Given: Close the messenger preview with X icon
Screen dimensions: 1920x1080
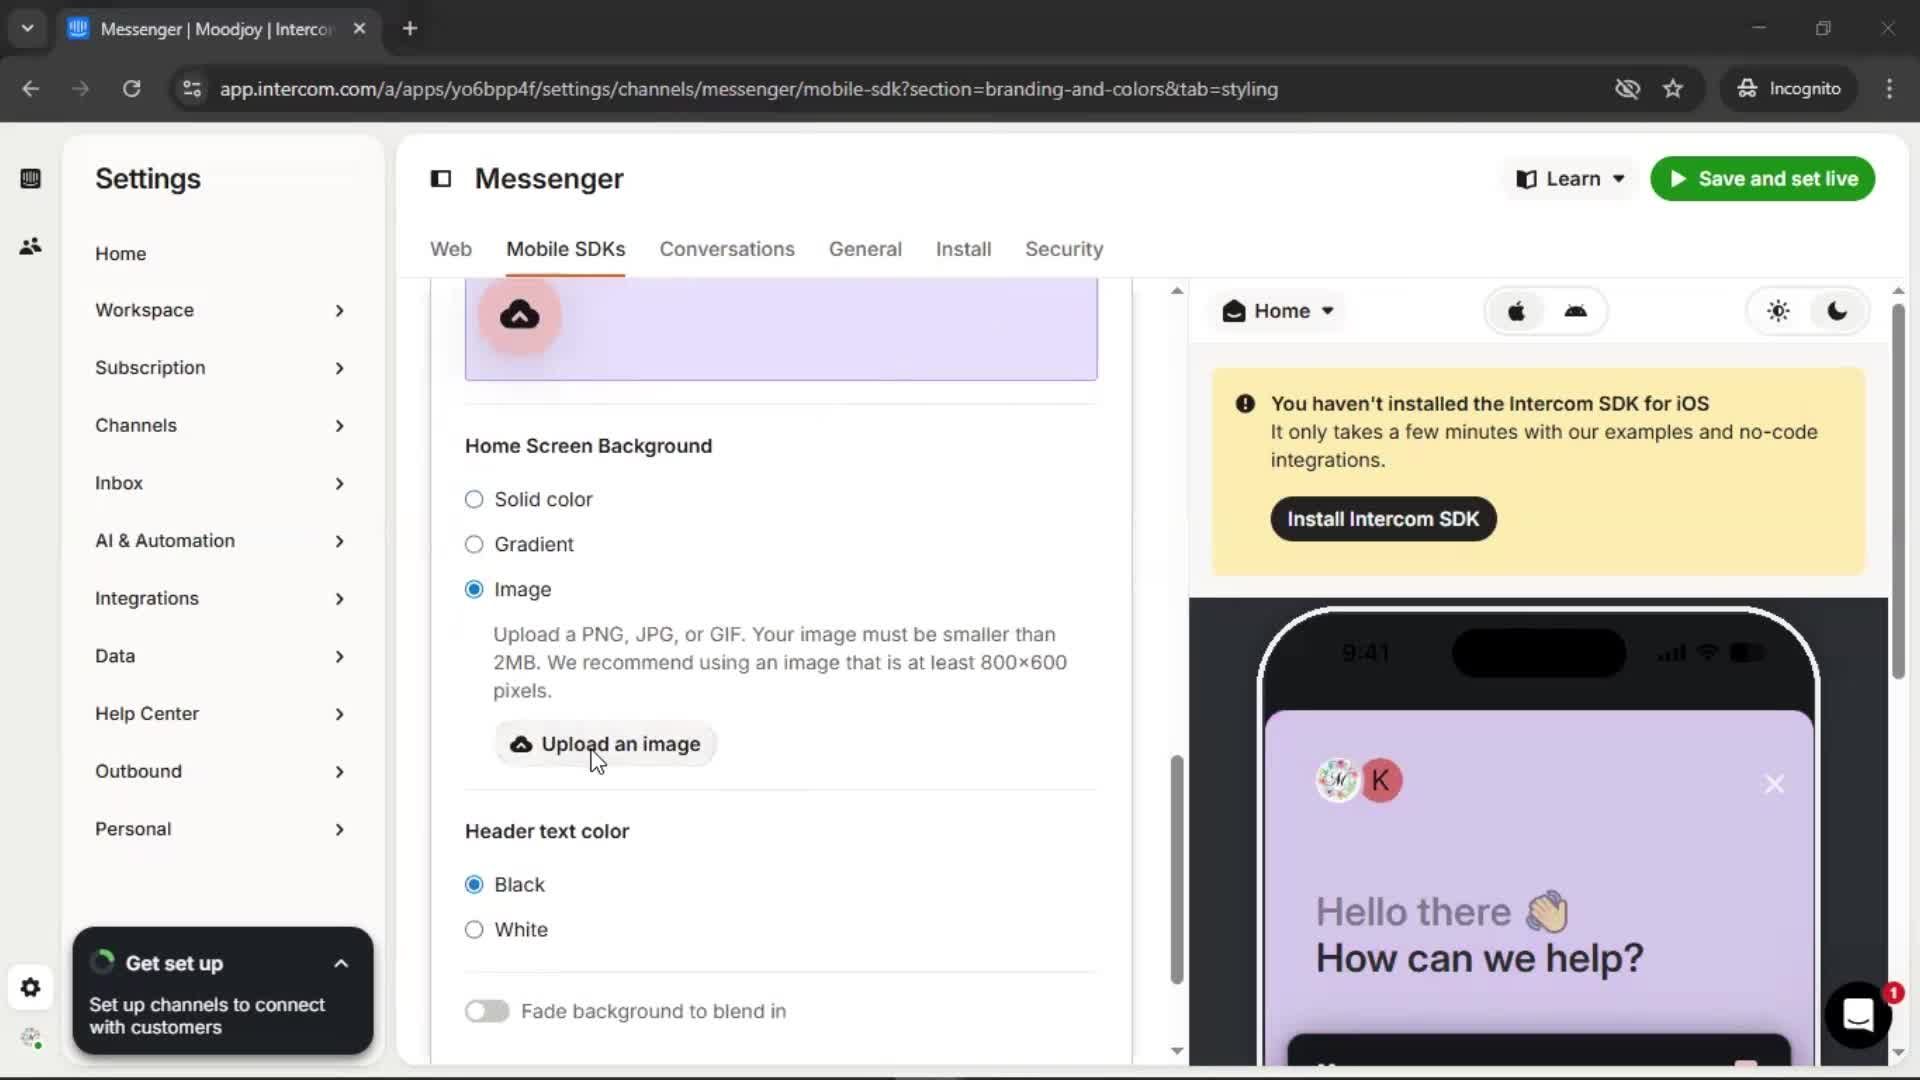Looking at the screenshot, I should coord(1774,784).
